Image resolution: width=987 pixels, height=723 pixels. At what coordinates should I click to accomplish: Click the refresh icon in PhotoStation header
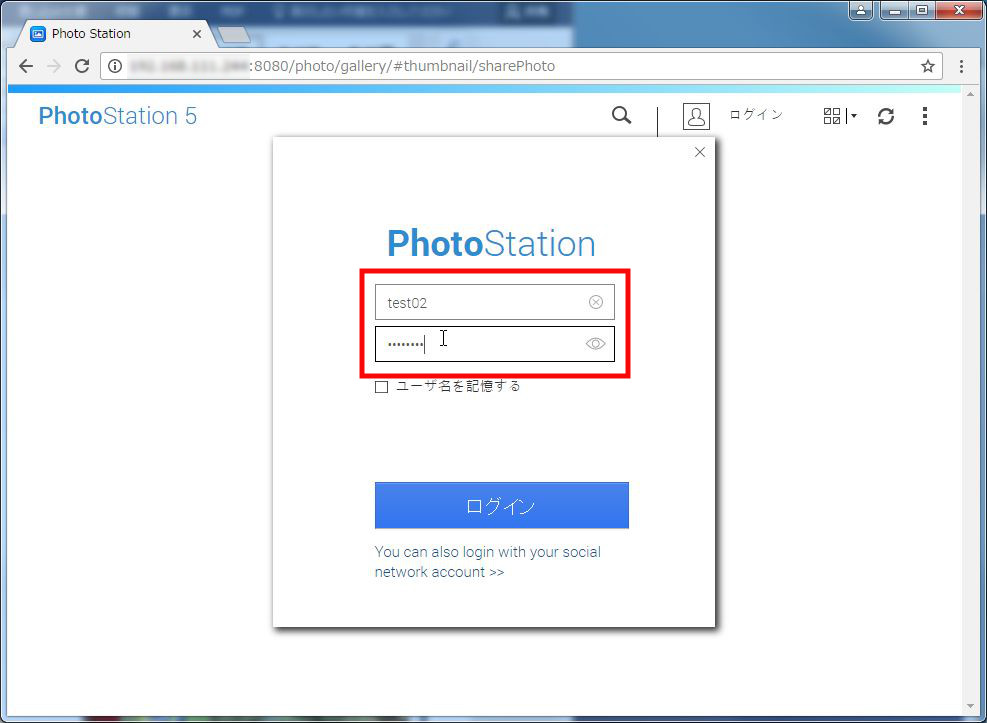pos(885,116)
